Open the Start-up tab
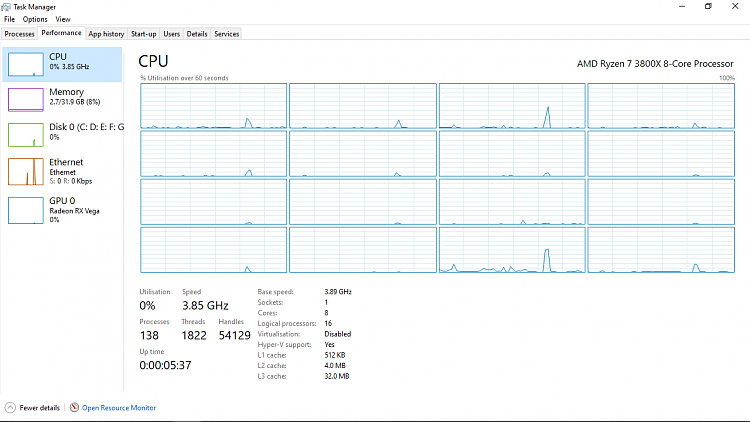The height and width of the screenshot is (422, 750). [x=143, y=34]
